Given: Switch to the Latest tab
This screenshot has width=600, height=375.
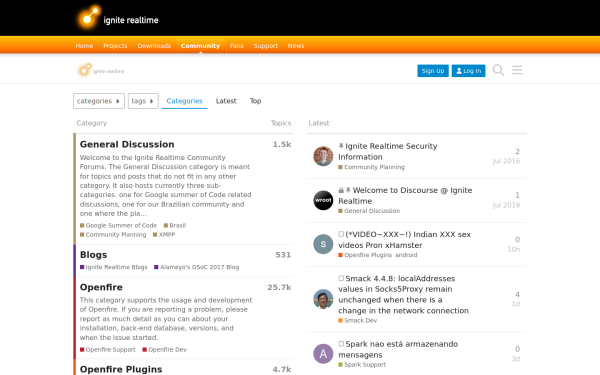Looking at the screenshot, I should [226, 101].
